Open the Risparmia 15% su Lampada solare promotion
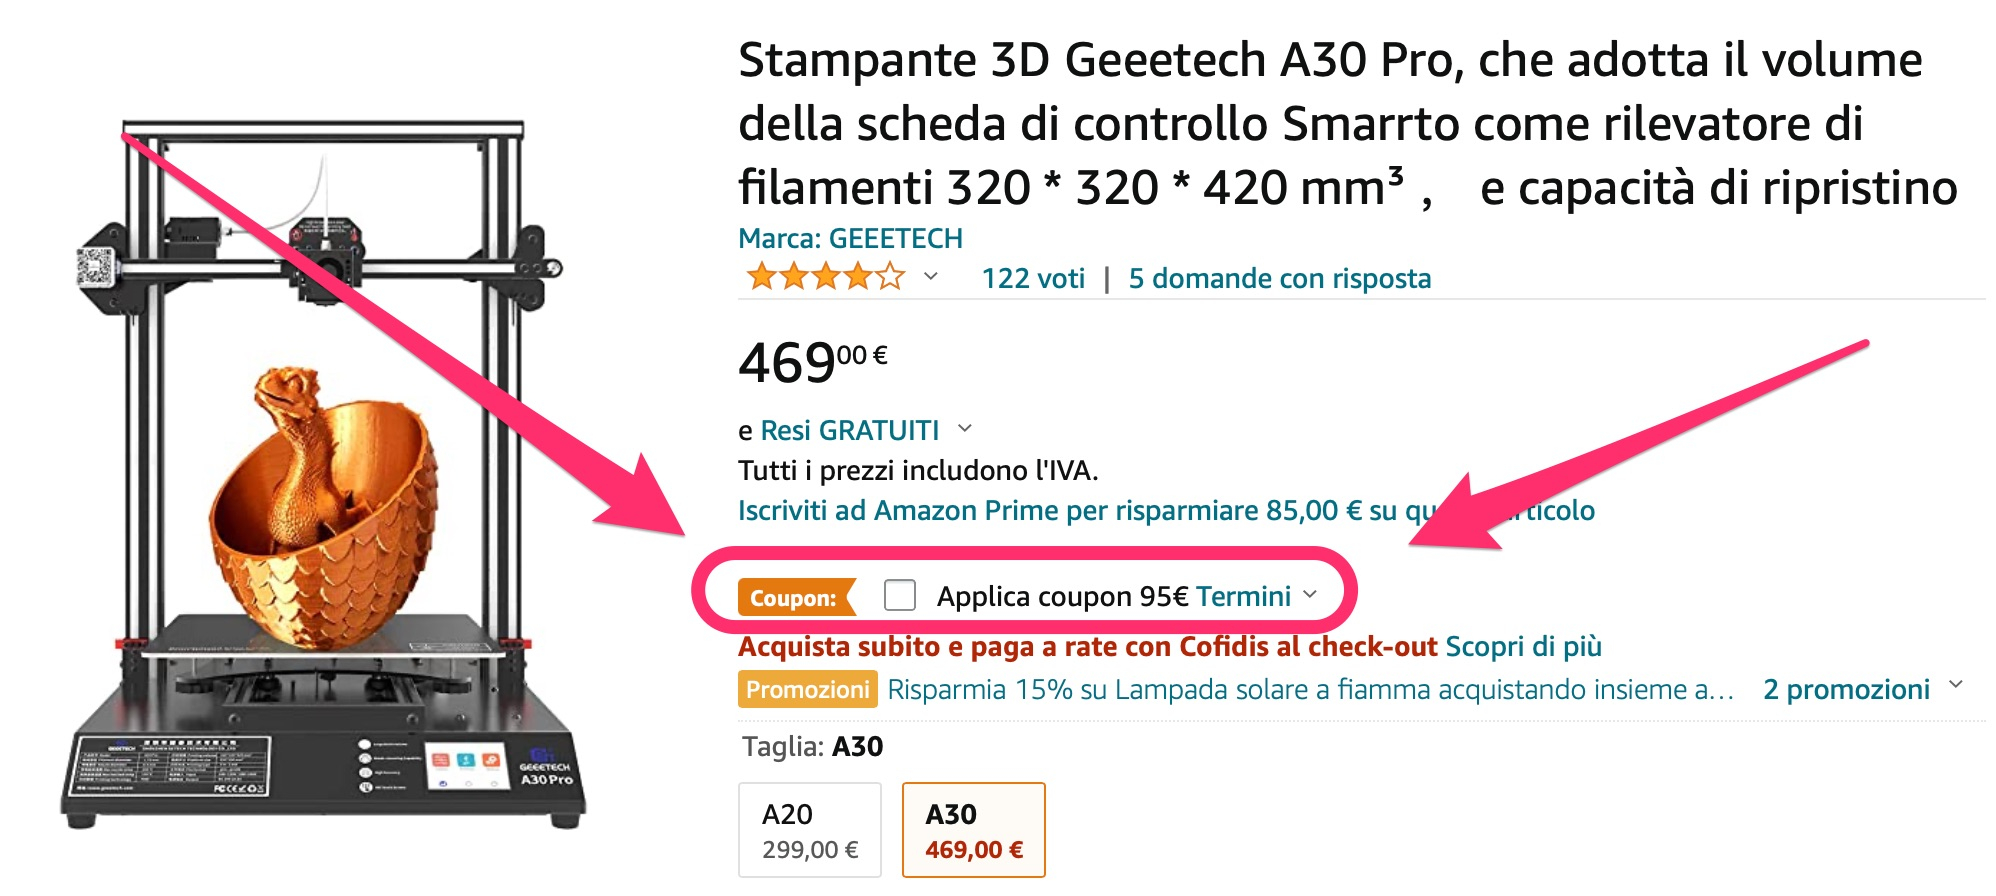This screenshot has width=1996, height=896. [x=1310, y=690]
